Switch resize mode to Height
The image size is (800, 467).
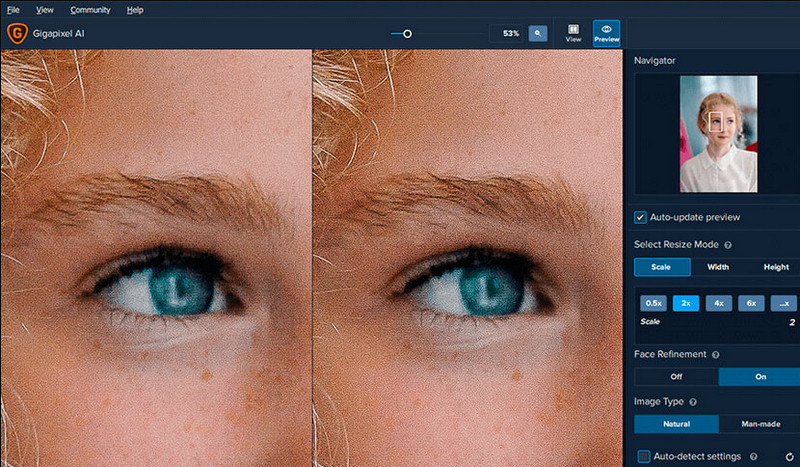[x=776, y=267]
